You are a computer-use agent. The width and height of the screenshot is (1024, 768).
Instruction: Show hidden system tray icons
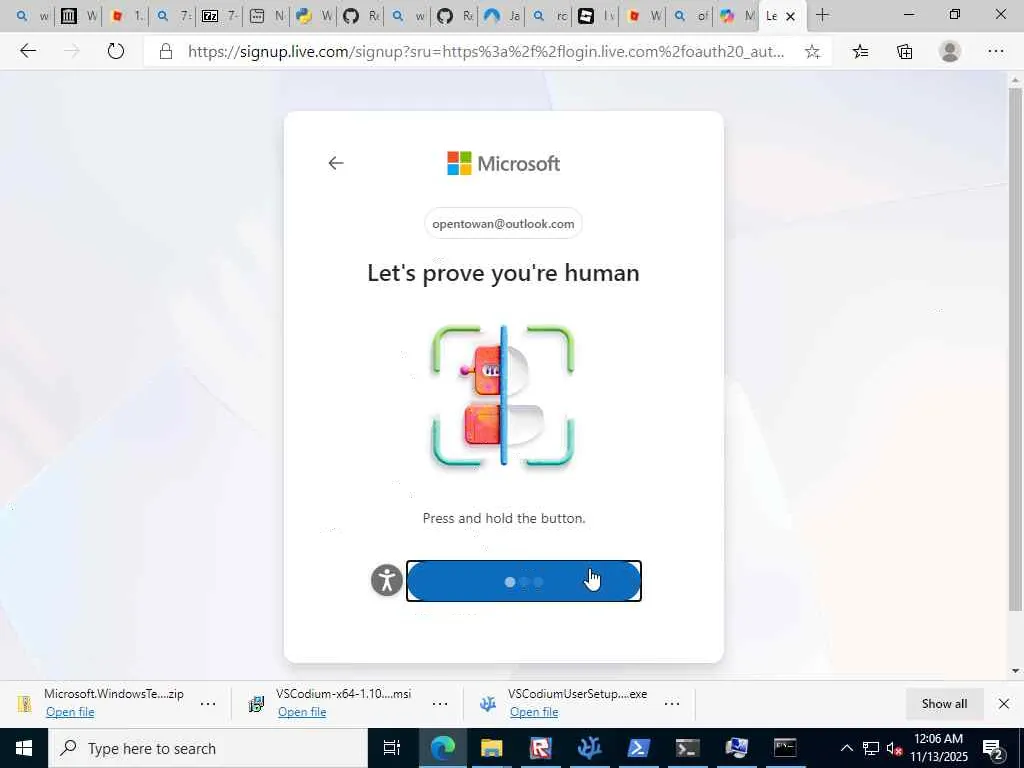point(846,748)
